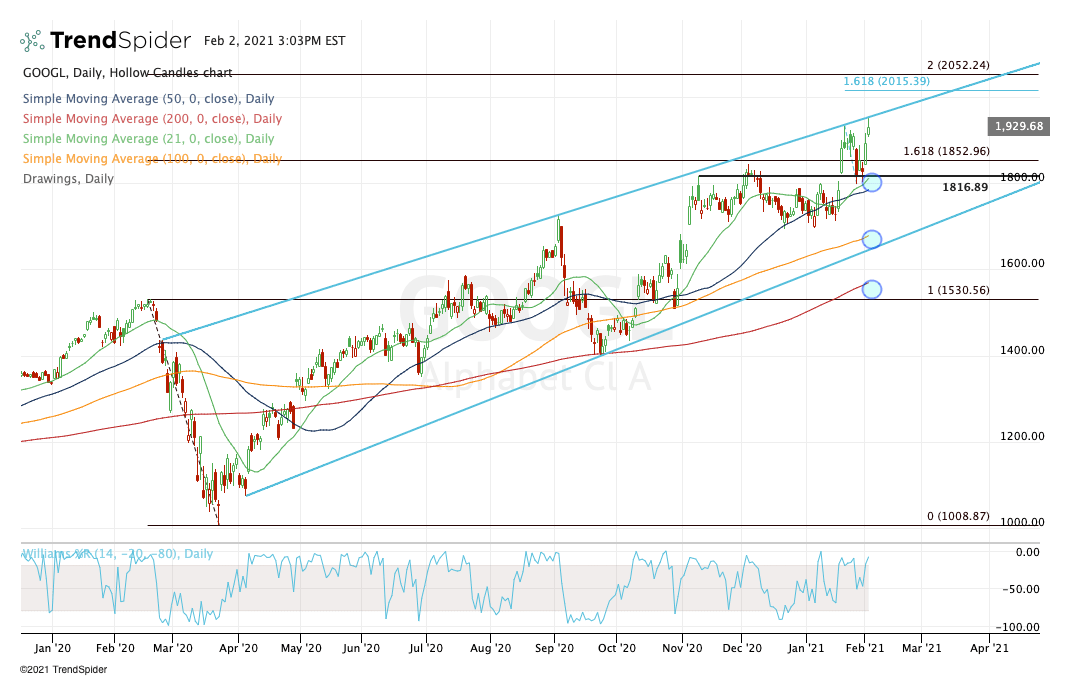The height and width of the screenshot is (679, 1070).
Task: Select the Drawings, Daily layer label
Action: (x=67, y=178)
